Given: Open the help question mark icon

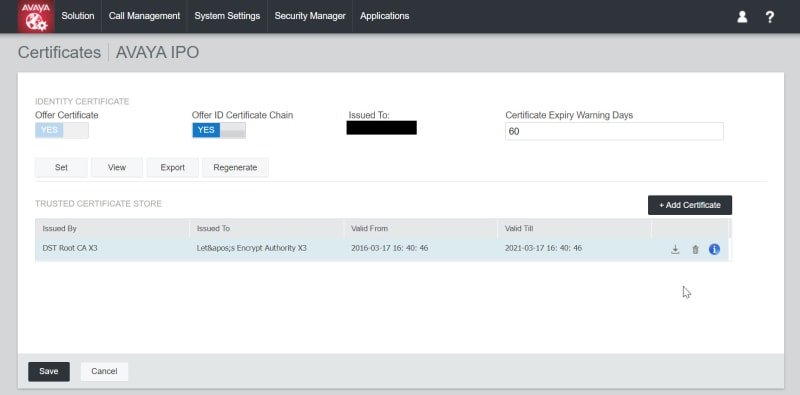Looking at the screenshot, I should 770,17.
